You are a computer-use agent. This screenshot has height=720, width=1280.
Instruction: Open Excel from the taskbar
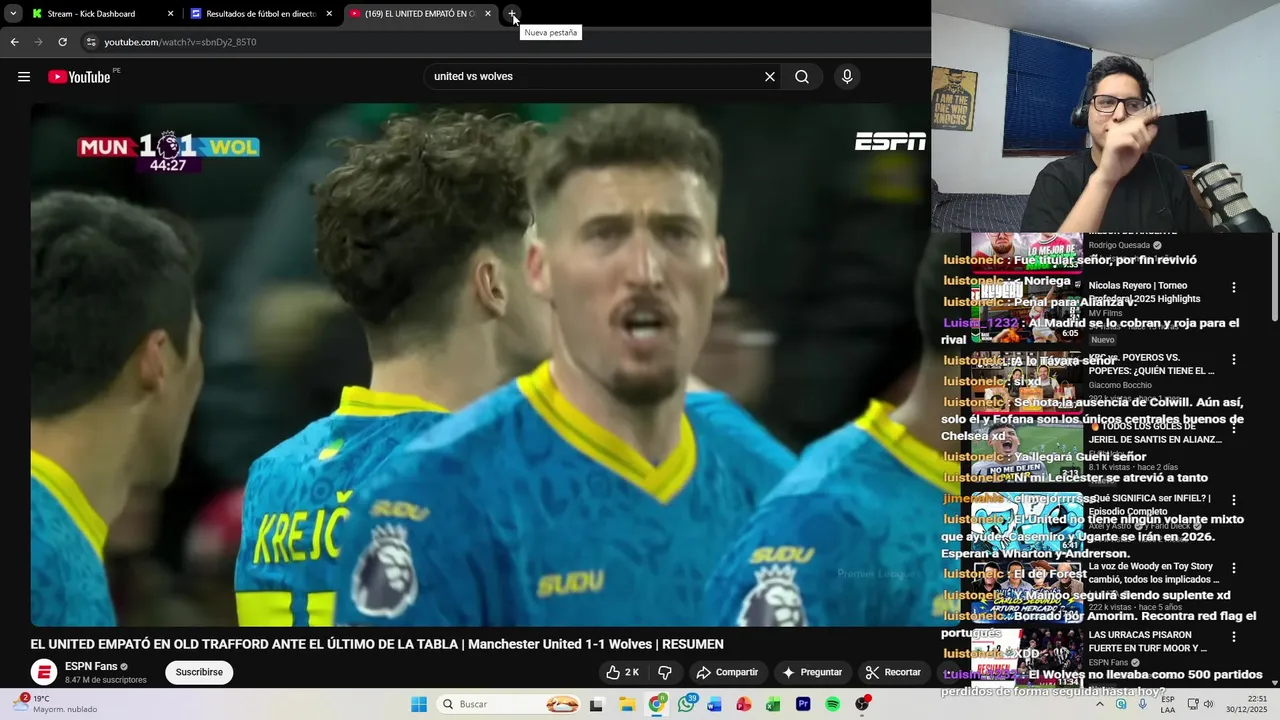coord(773,704)
